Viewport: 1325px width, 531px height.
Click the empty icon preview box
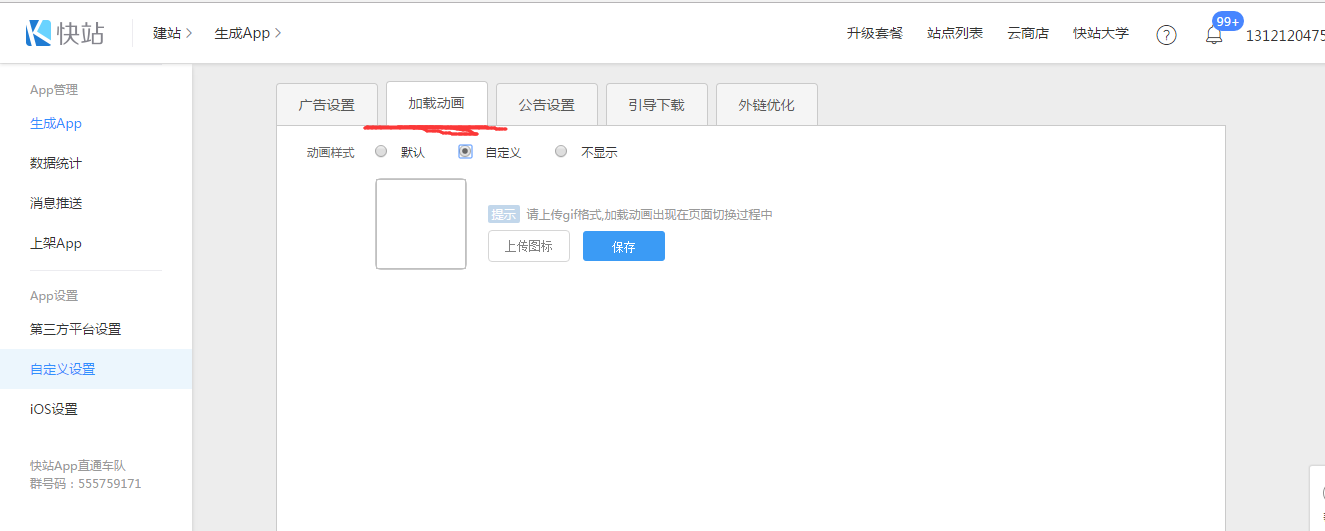pos(421,224)
